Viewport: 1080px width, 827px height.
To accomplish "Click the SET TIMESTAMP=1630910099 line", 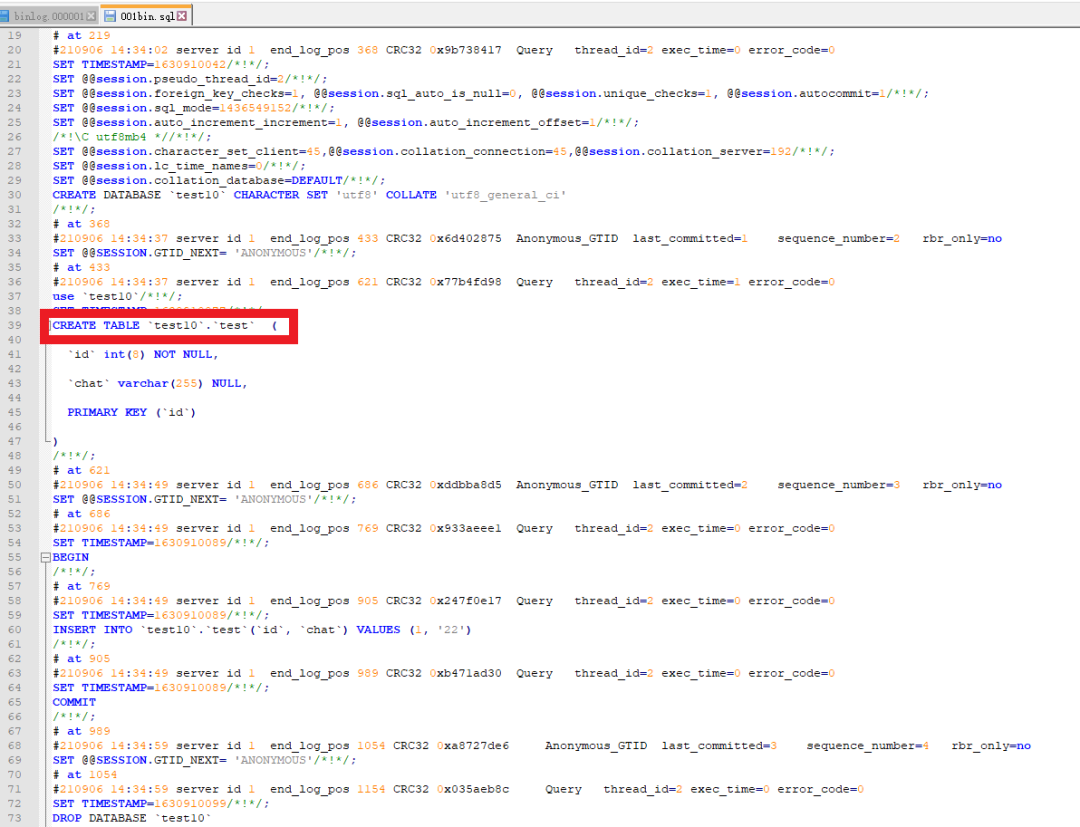I will pyautogui.click(x=161, y=803).
